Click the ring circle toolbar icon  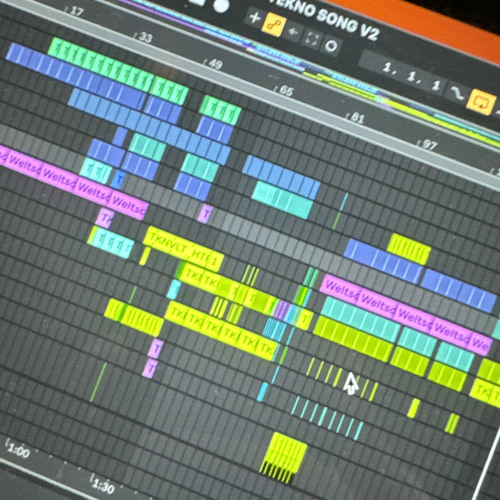(x=331, y=46)
